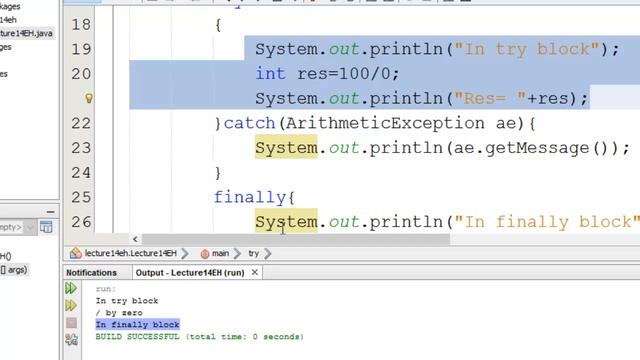Screen dimensions: 640x360
Task: Click the main breadcrumb item
Action: click(220, 253)
